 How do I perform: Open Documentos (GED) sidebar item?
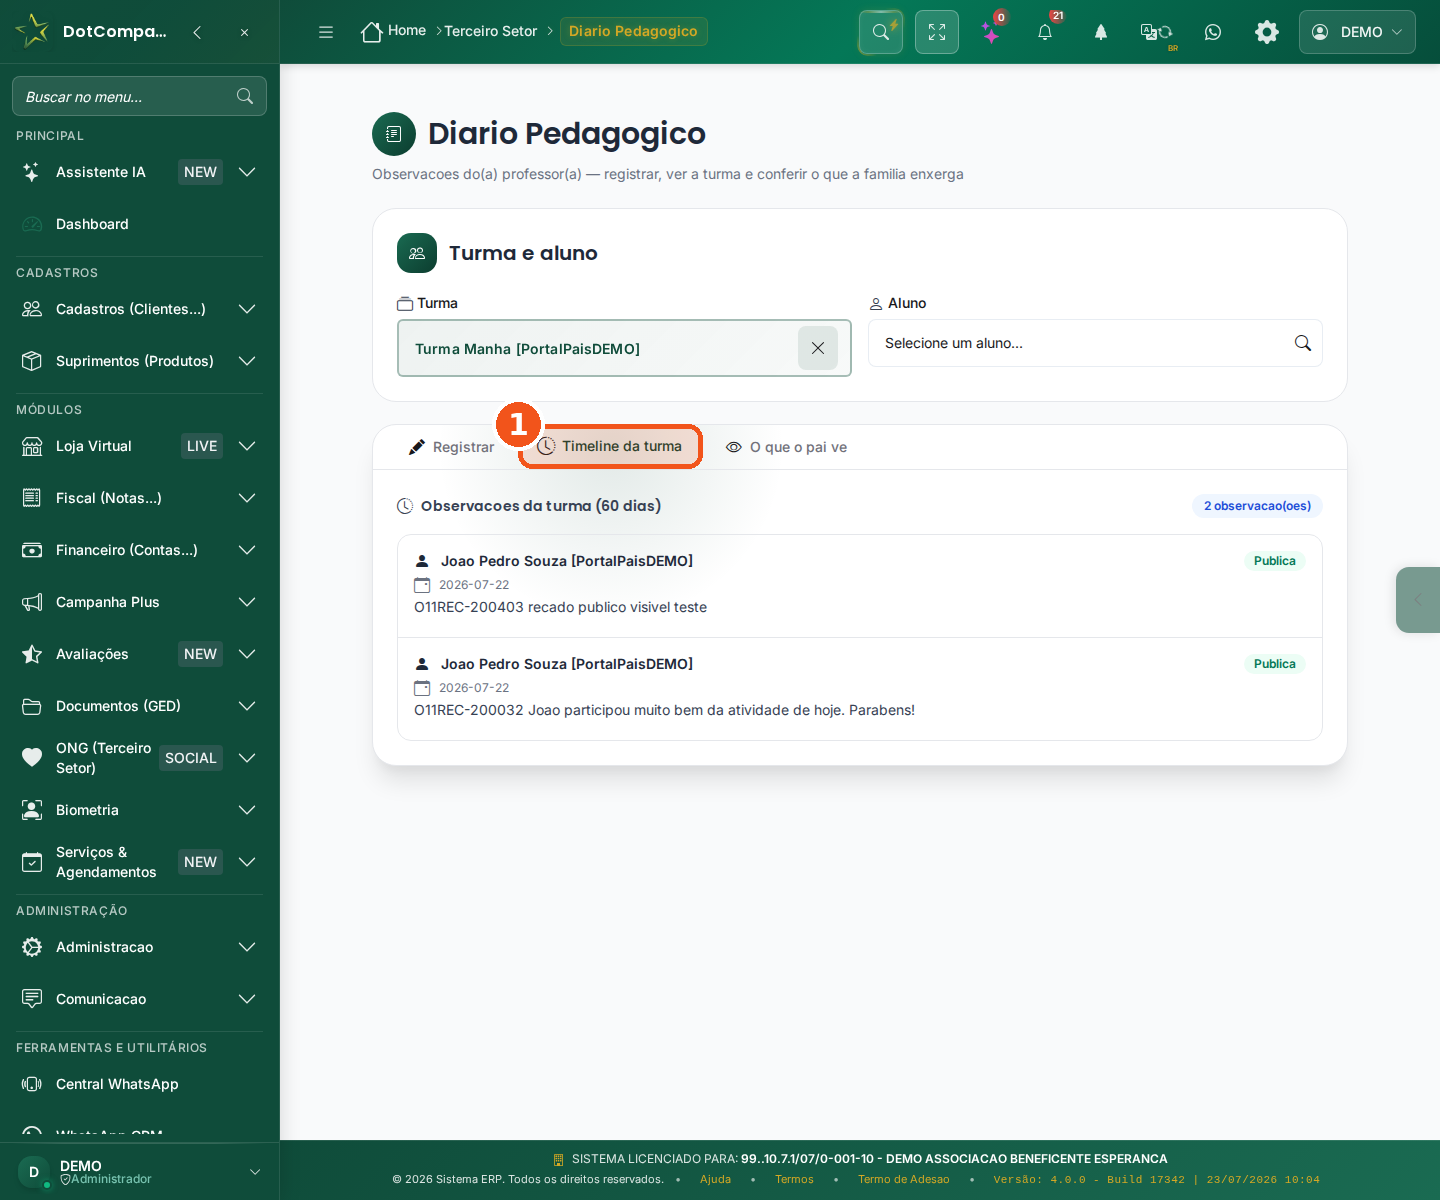pos(139,706)
